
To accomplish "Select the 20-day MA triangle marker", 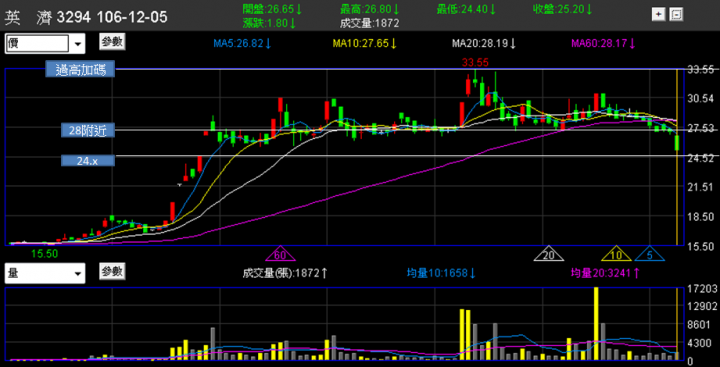I will 549,254.
